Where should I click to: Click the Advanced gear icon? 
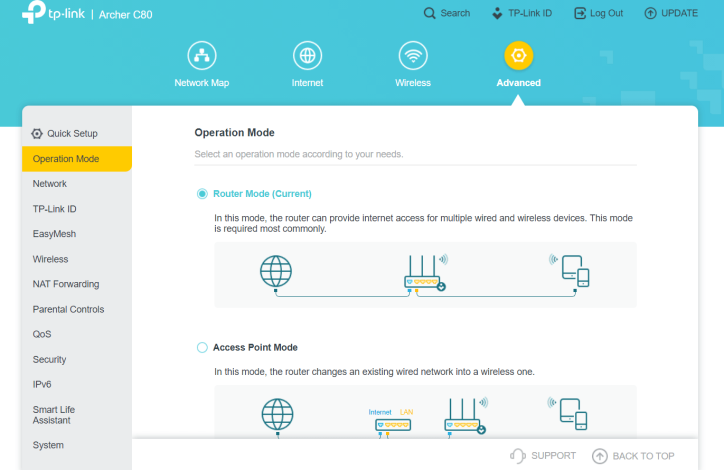click(518, 55)
